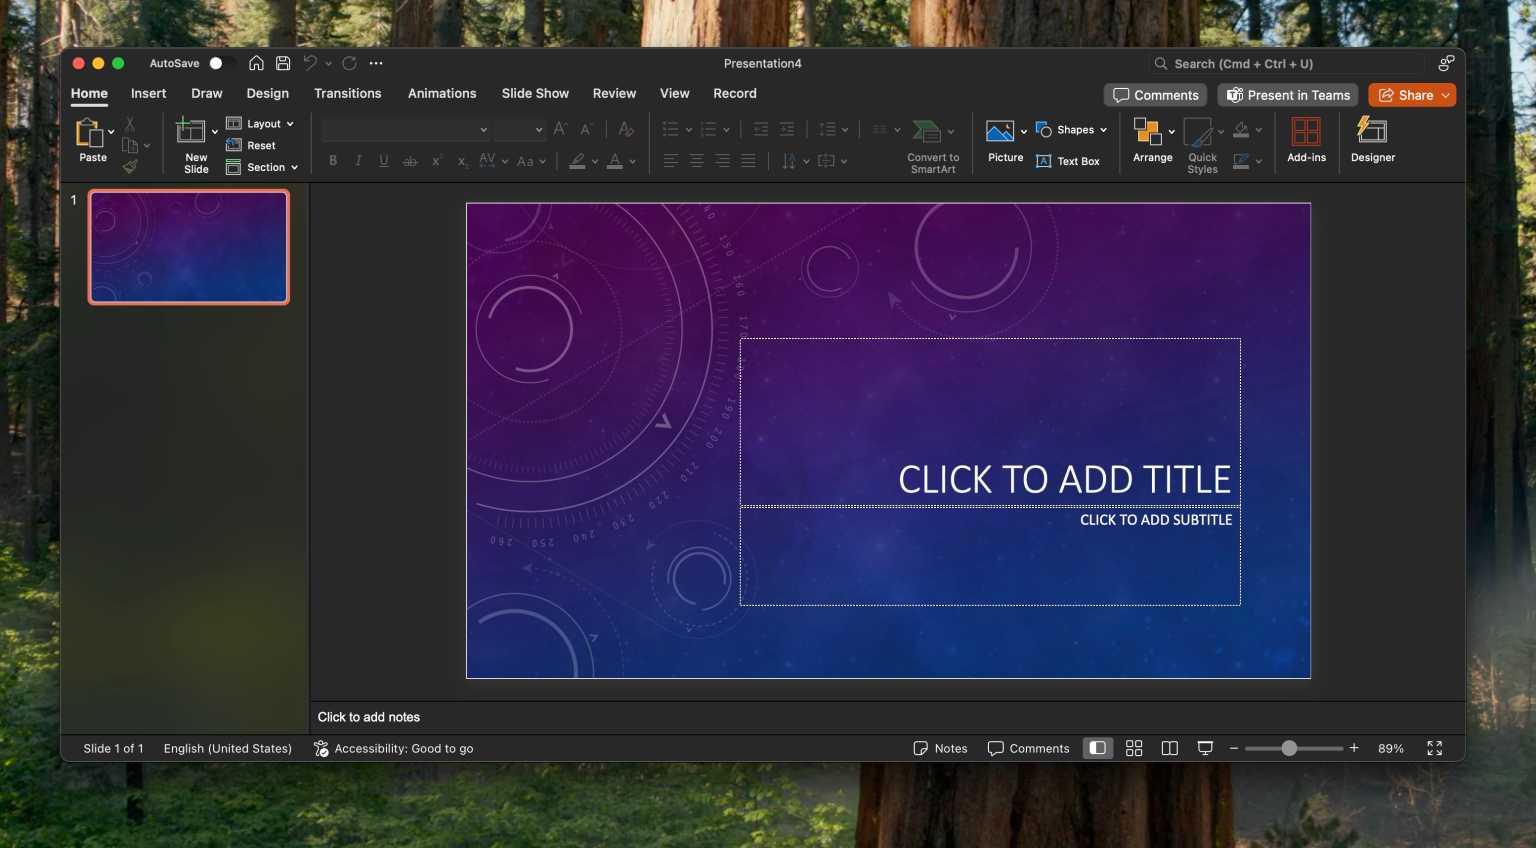Image resolution: width=1536 pixels, height=848 pixels.
Task: Launch the Designer pane
Action: [x=1371, y=140]
